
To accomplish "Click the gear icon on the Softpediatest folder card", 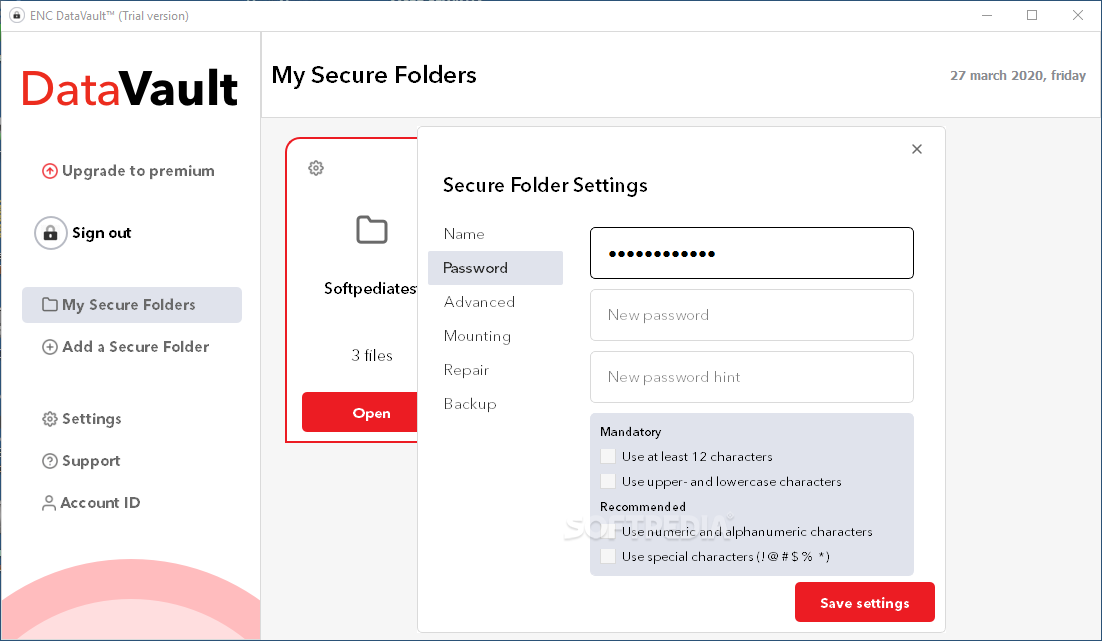I will (x=316, y=168).
